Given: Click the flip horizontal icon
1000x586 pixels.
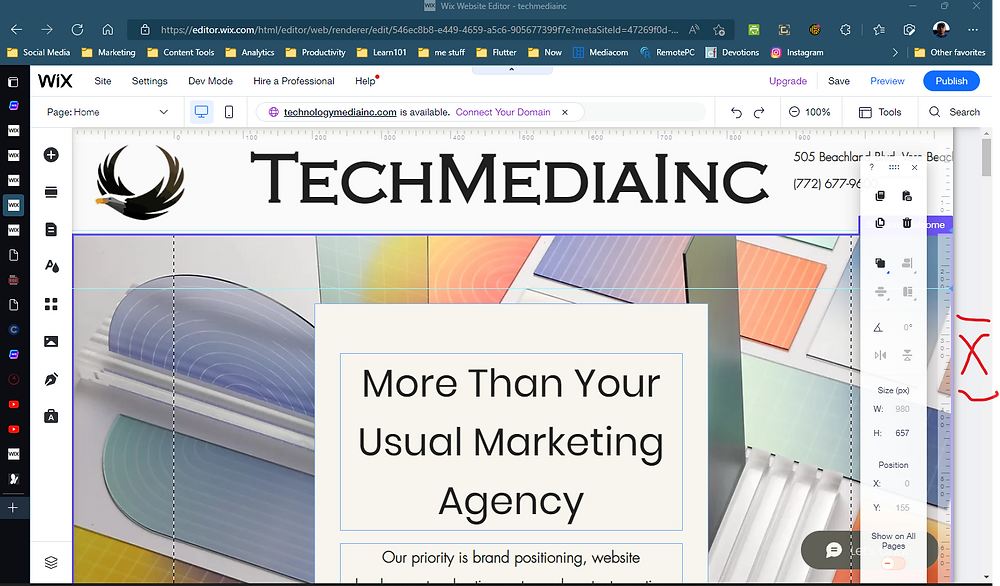Looking at the screenshot, I should point(880,355).
